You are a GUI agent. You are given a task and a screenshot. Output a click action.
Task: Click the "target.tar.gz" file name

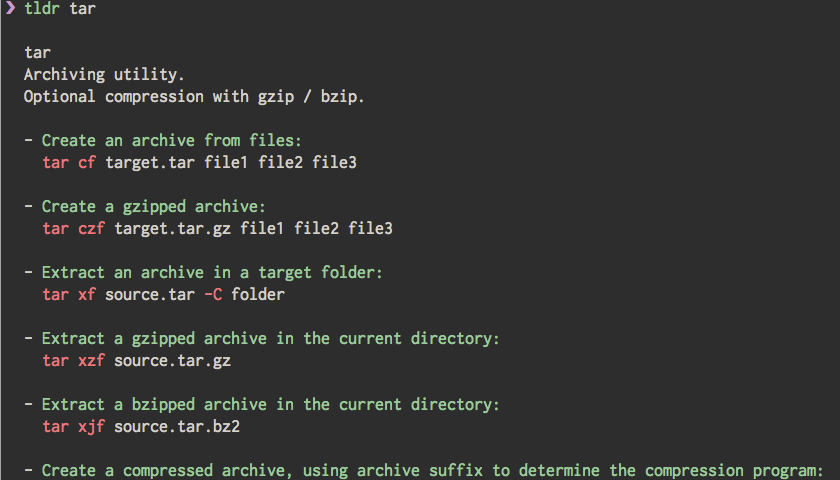click(172, 229)
